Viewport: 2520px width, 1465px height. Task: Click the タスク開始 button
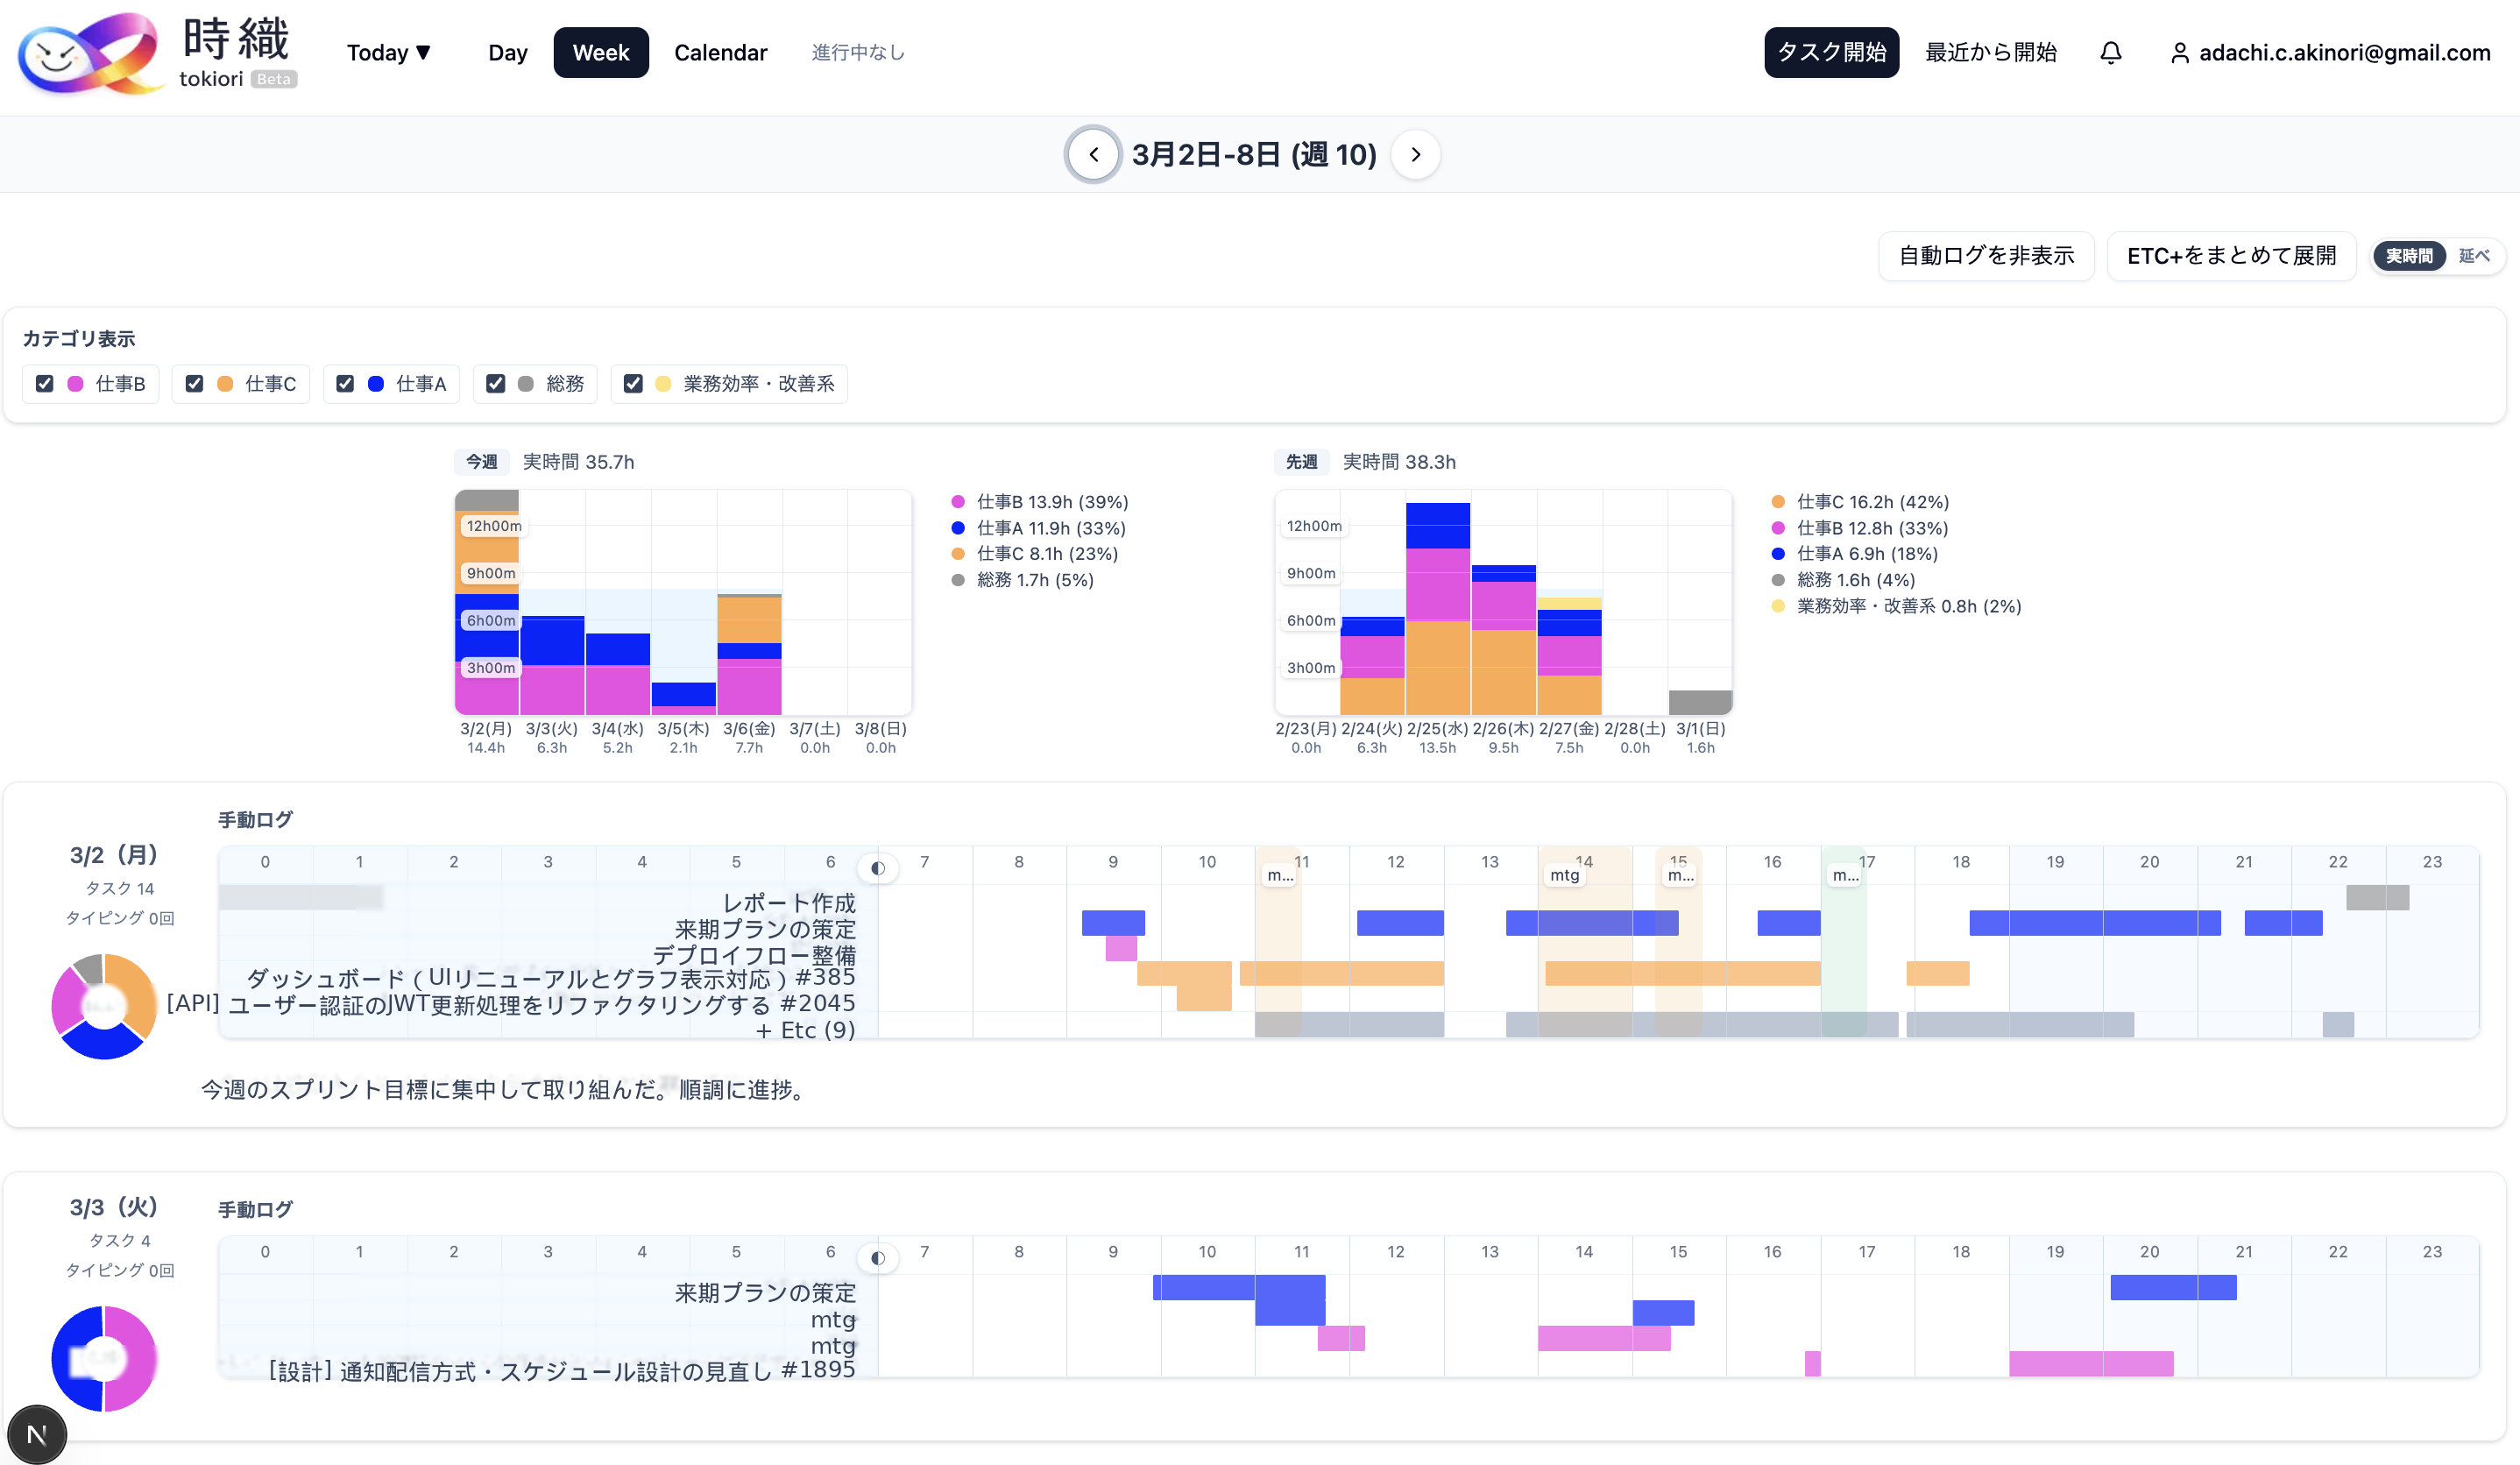(1830, 53)
